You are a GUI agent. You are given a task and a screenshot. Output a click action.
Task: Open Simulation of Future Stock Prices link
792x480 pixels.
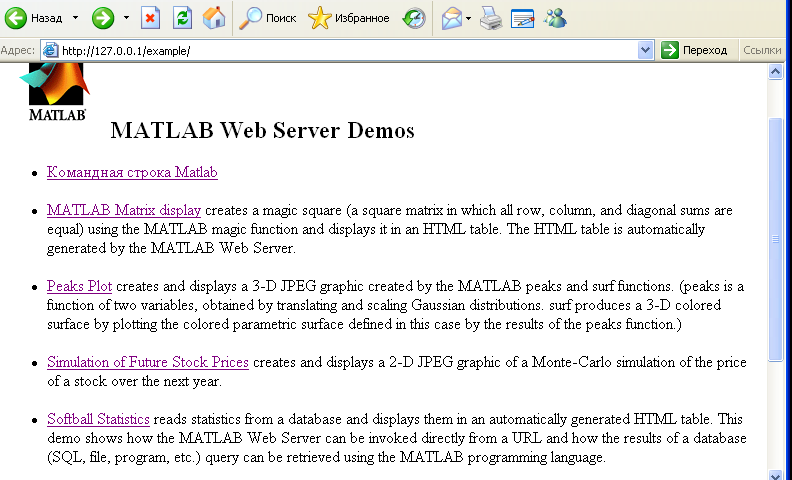147,362
